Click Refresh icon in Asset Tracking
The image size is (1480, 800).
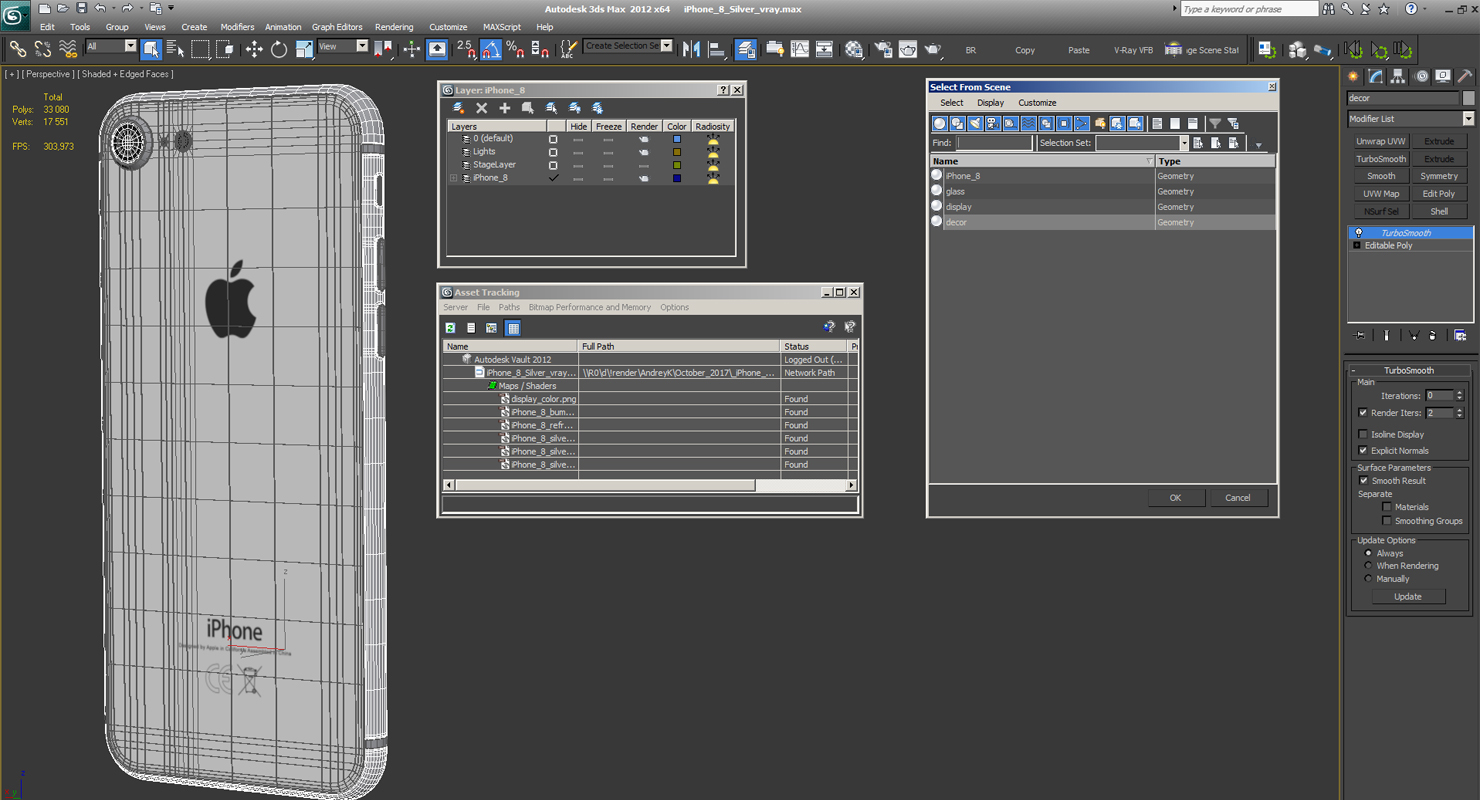(451, 328)
